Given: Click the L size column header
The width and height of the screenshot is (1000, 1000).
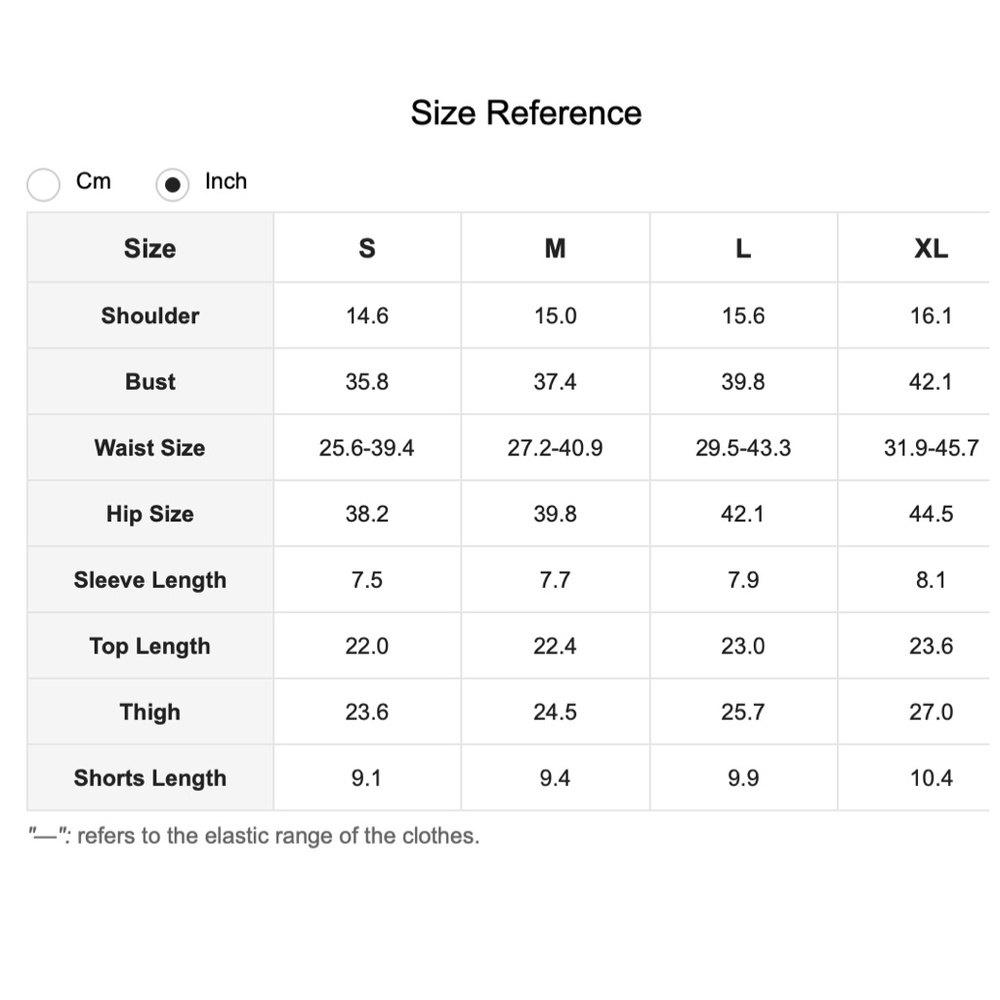Looking at the screenshot, I should 742,249.
